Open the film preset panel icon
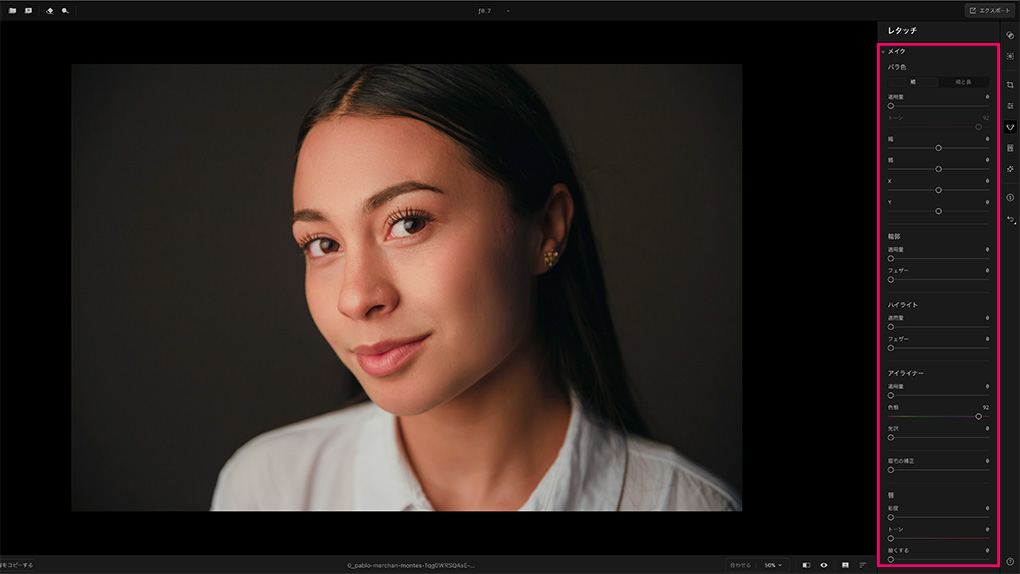 point(1010,148)
